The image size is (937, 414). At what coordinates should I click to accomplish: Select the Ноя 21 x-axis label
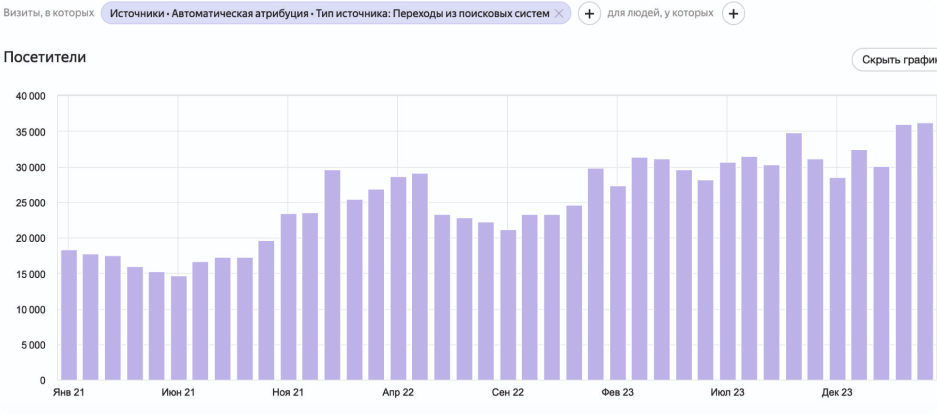point(288,392)
